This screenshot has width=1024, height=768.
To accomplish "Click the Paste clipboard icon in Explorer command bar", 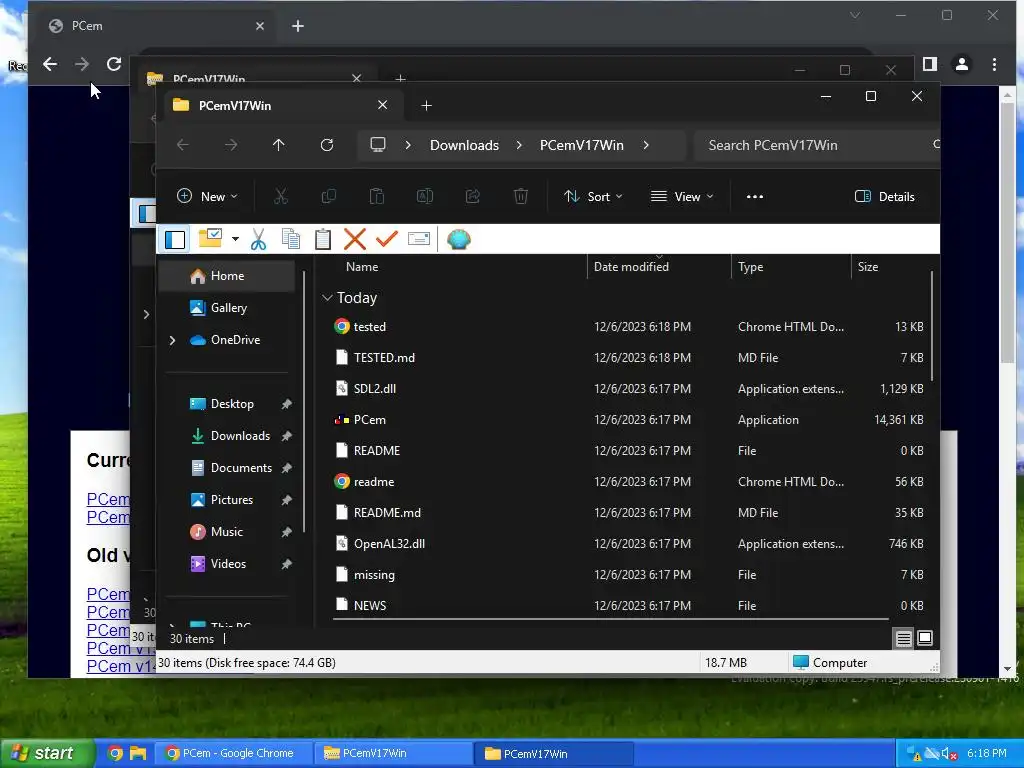I will [x=377, y=197].
